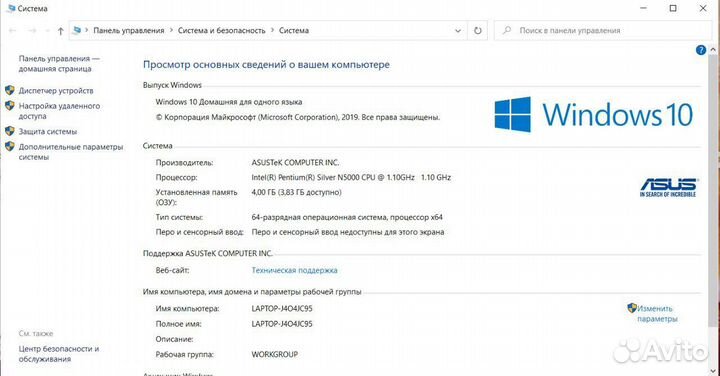Screen dimensions: 720x376
Task: Click Изменить параметры link
Action: coord(657,314)
